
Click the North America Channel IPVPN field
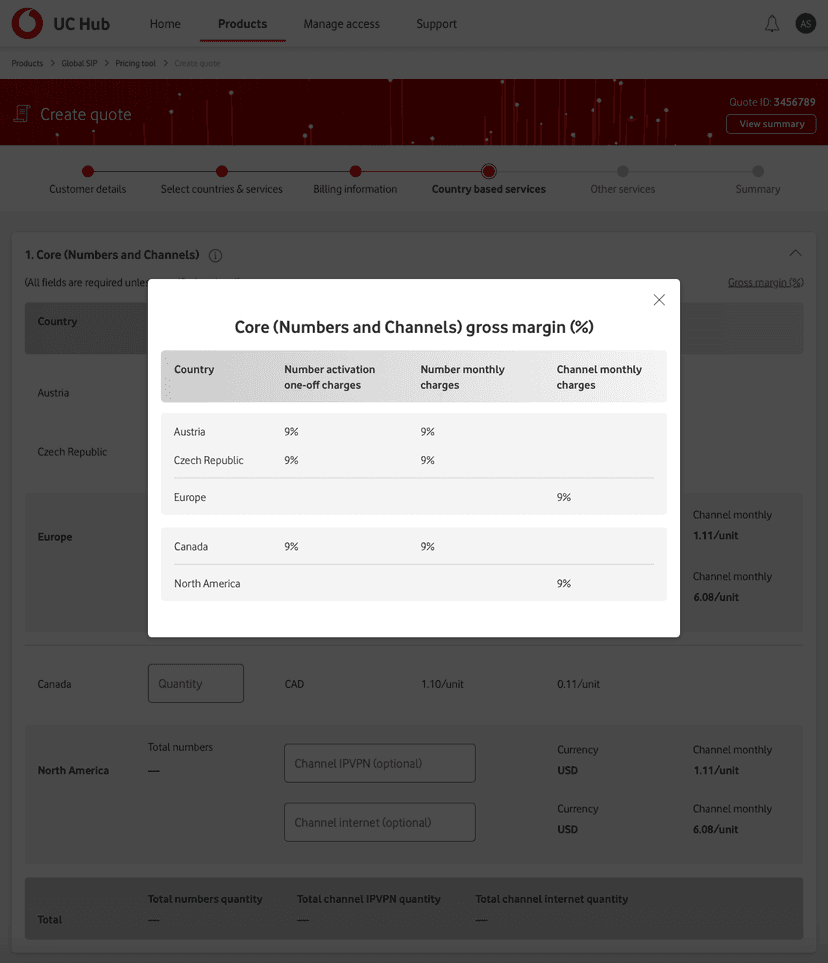[x=380, y=763]
